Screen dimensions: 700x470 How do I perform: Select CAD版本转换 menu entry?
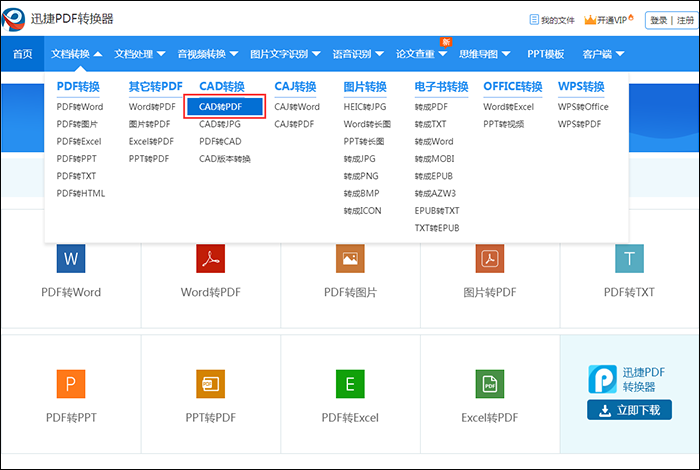click(x=225, y=159)
